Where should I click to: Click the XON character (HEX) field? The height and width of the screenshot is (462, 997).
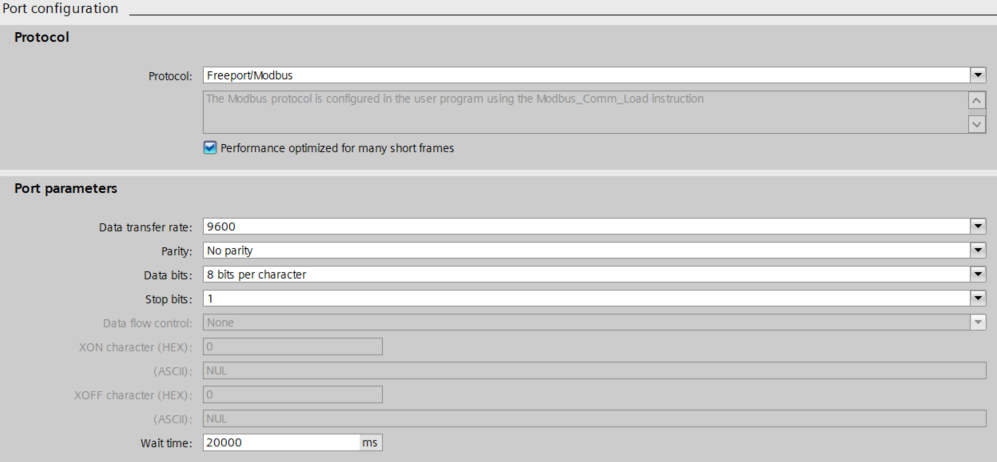click(293, 346)
